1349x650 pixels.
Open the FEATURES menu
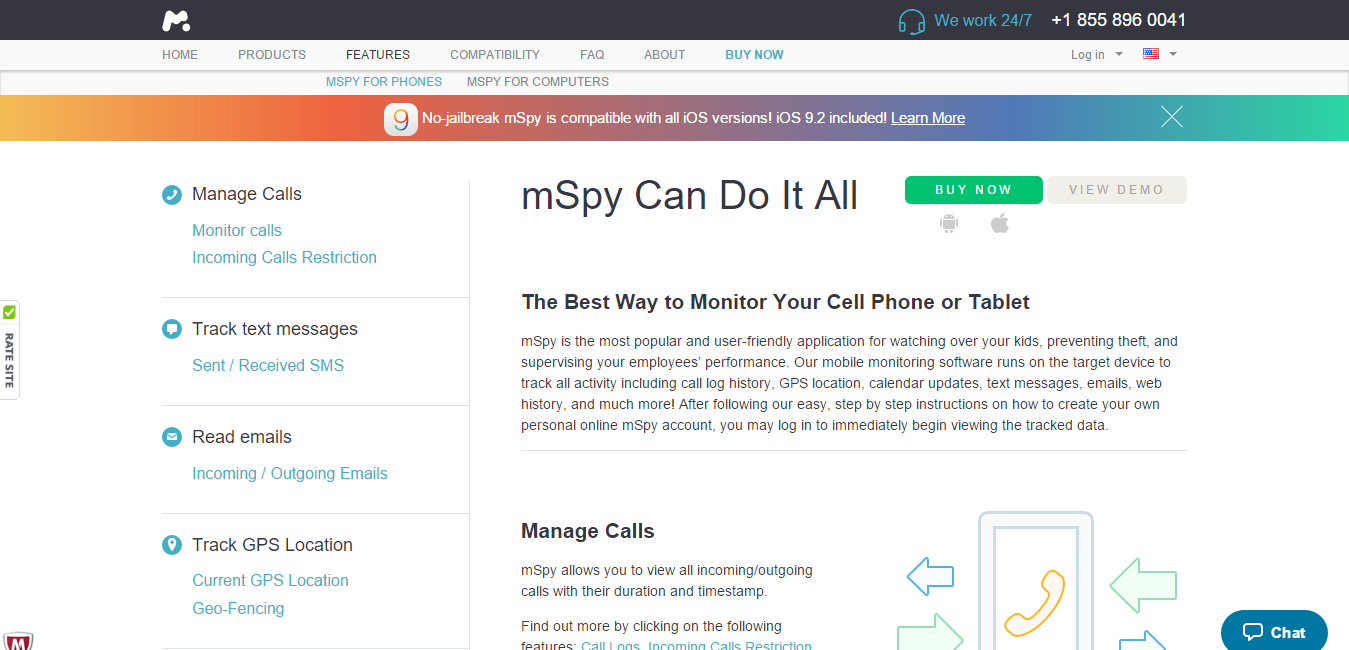[x=378, y=55]
